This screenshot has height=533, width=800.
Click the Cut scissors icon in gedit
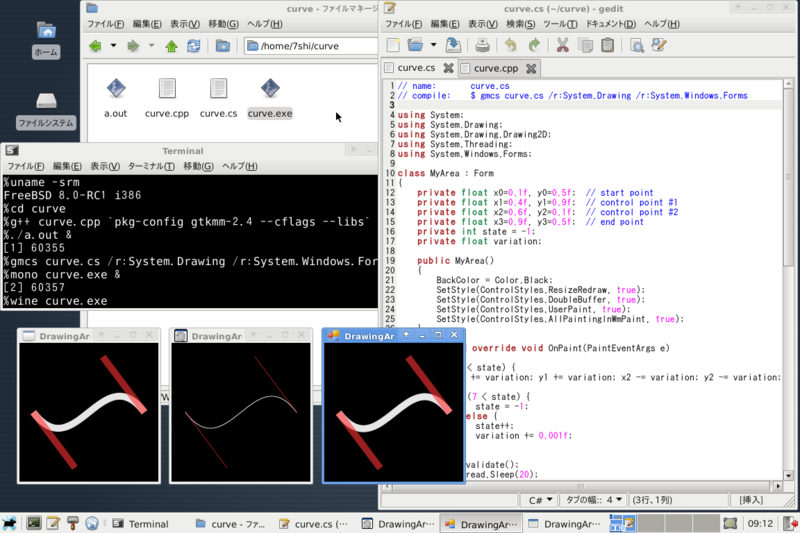562,45
